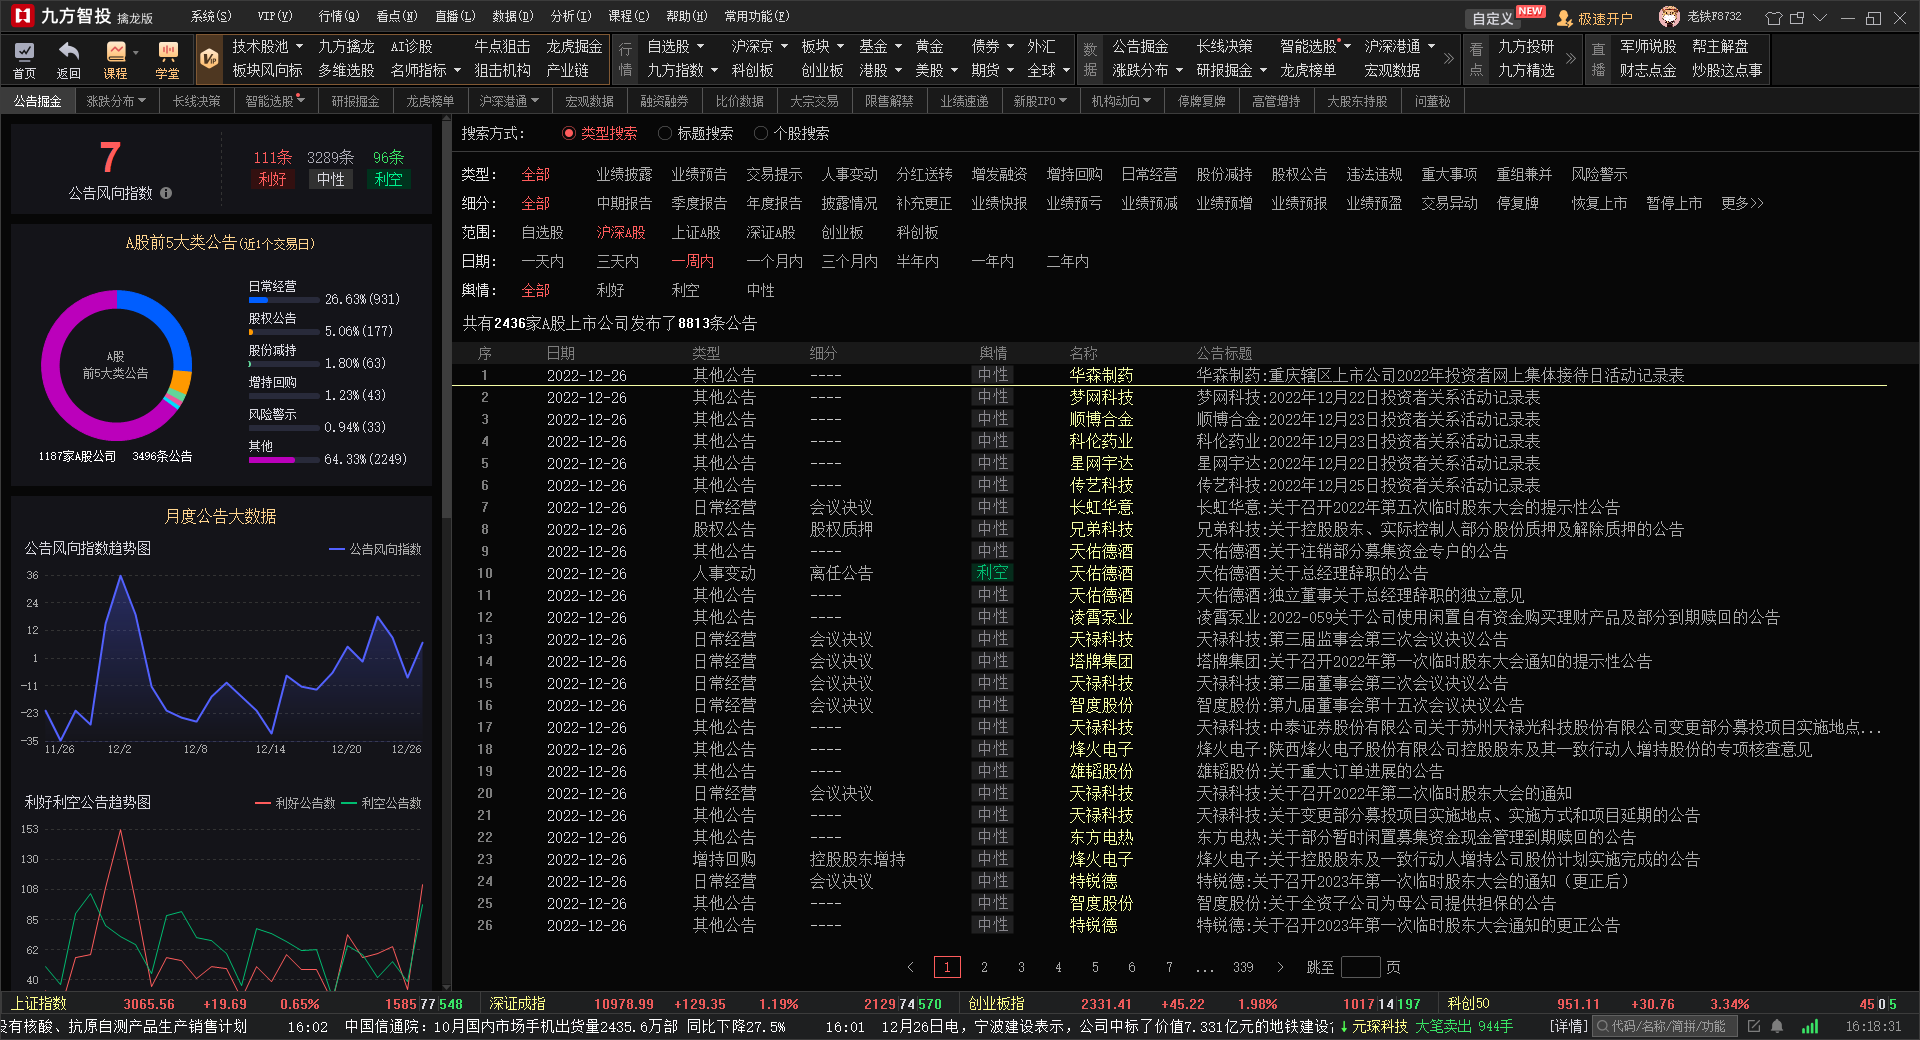Switch to the 大宗交易 tab
The height and width of the screenshot is (1040, 1920).
[x=814, y=101]
